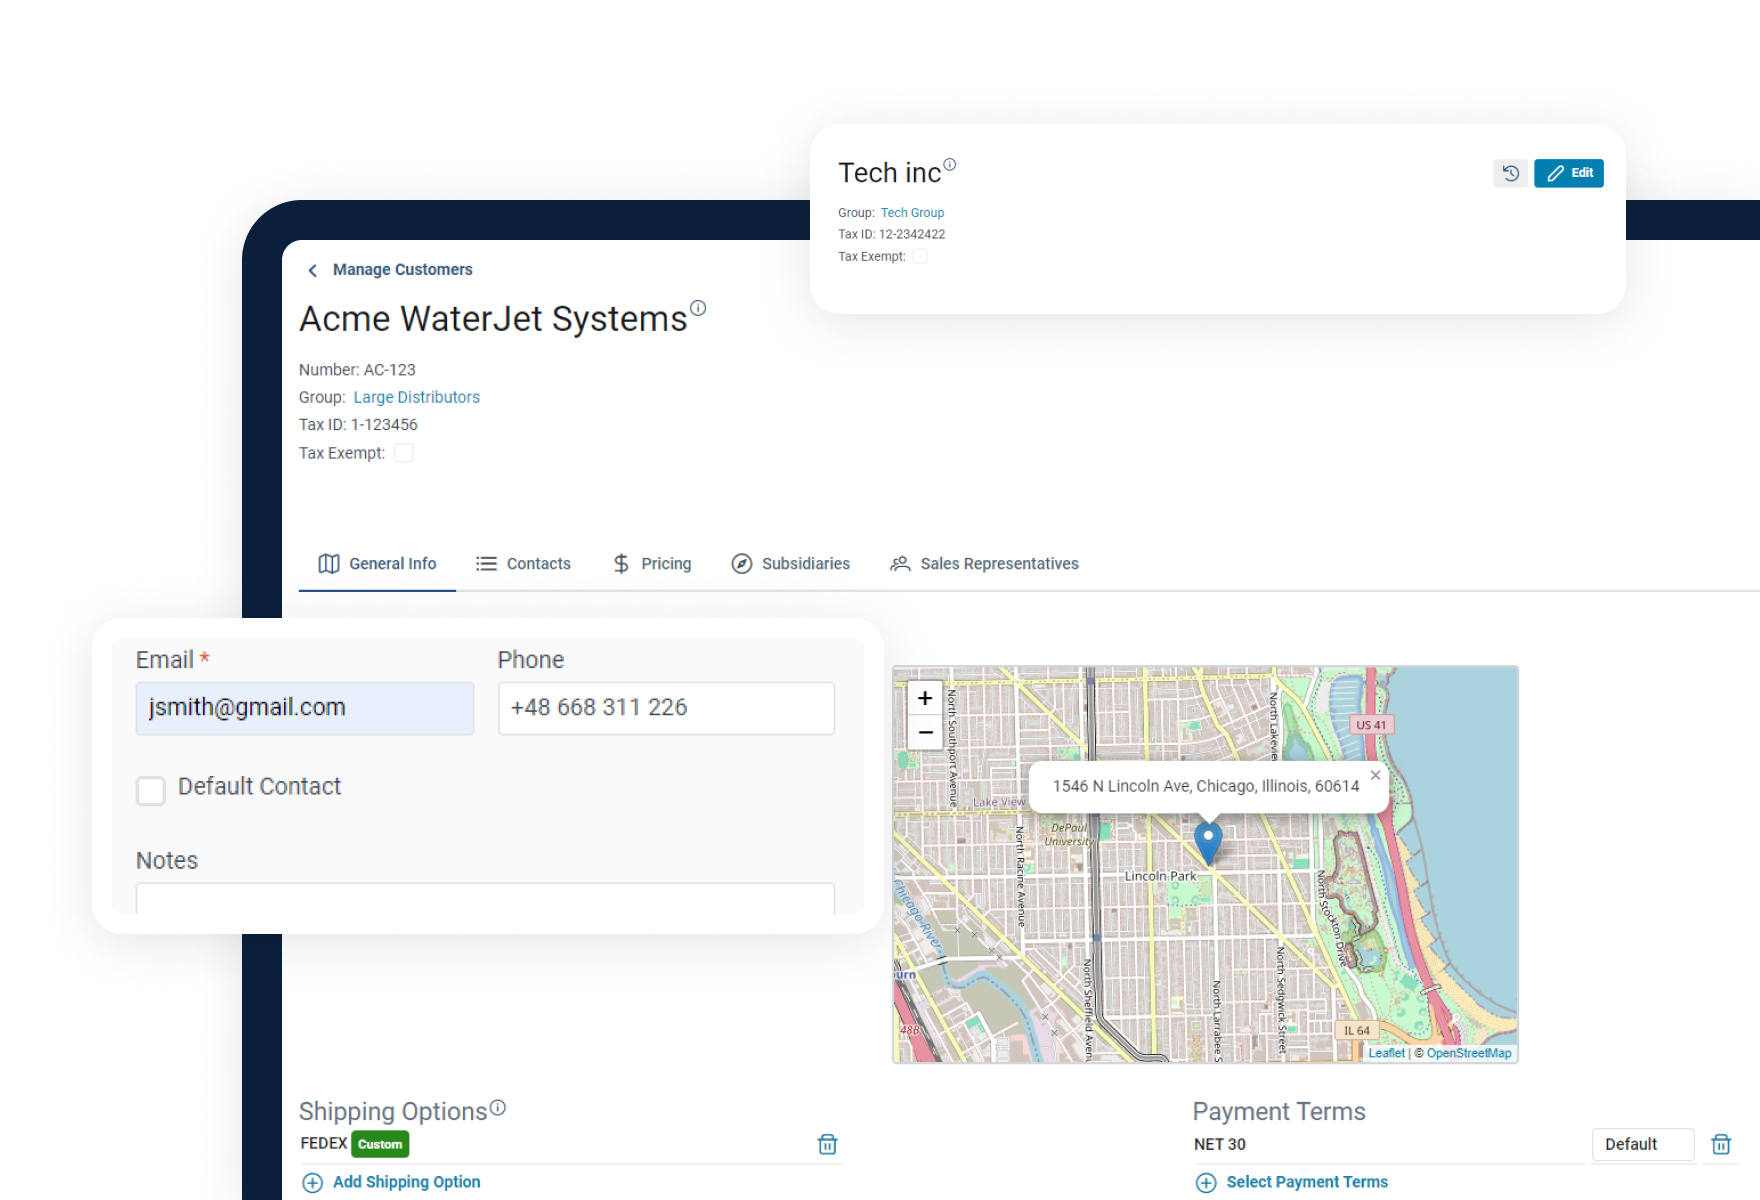
Task: Click Add Shipping Option link
Action: click(x=406, y=1182)
